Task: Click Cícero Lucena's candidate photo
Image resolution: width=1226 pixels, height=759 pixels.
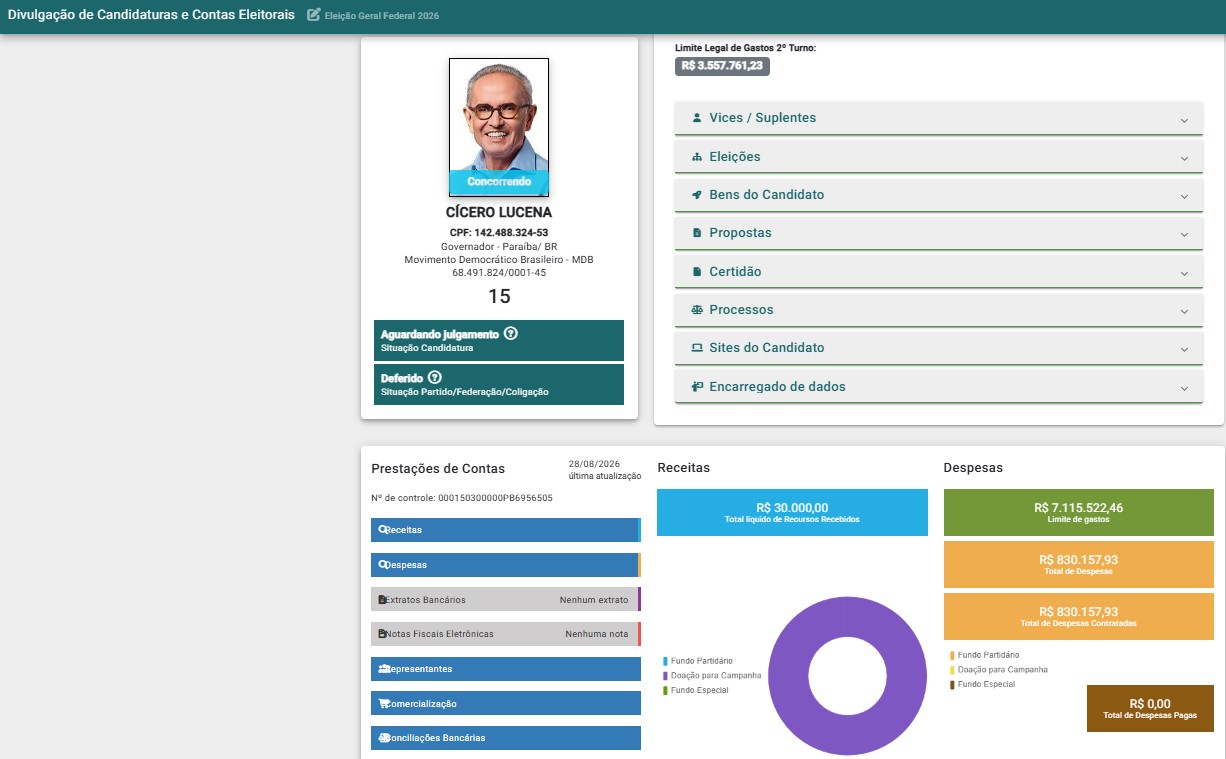Action: [499, 127]
